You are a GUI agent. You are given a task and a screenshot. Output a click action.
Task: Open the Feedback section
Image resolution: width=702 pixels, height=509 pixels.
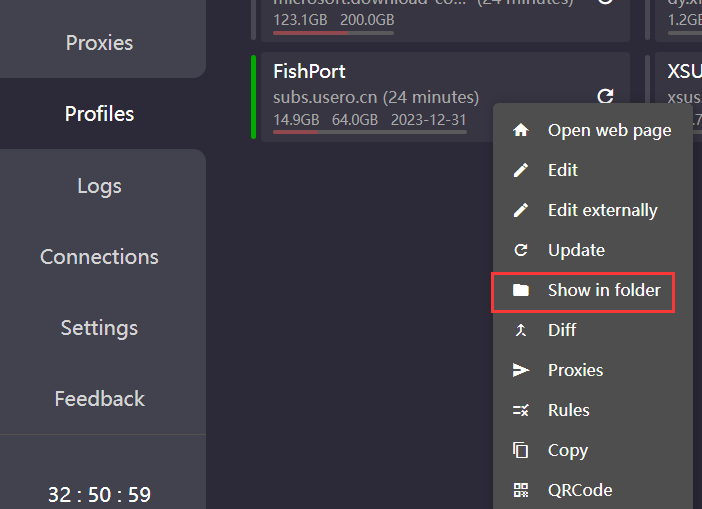click(x=99, y=399)
